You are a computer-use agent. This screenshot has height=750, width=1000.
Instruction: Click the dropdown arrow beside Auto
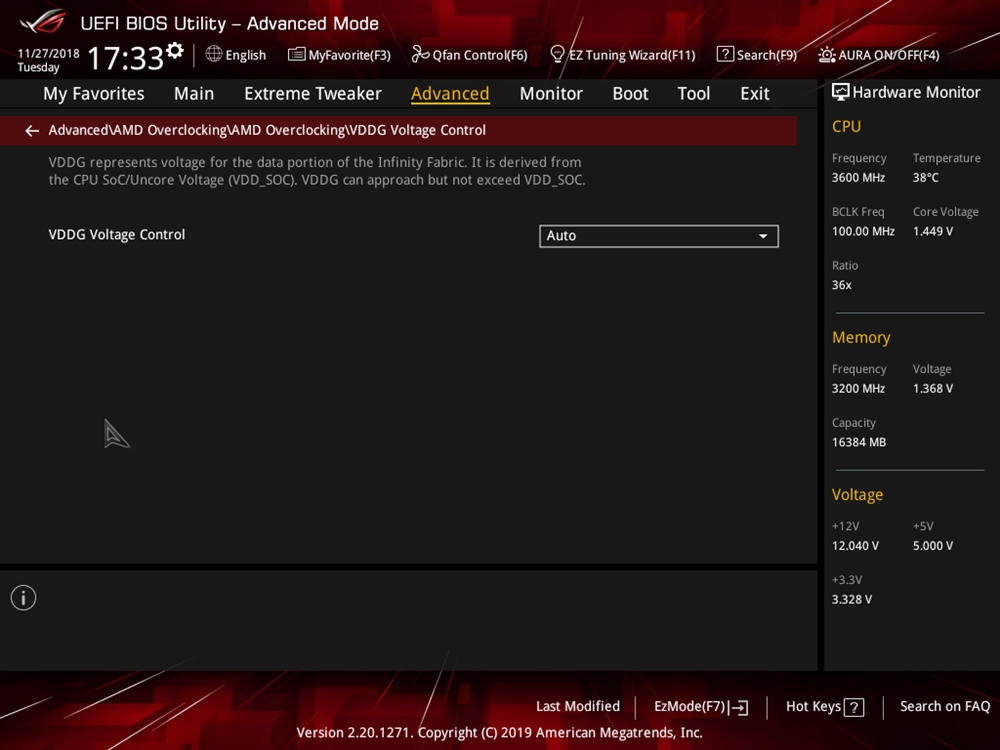point(763,236)
